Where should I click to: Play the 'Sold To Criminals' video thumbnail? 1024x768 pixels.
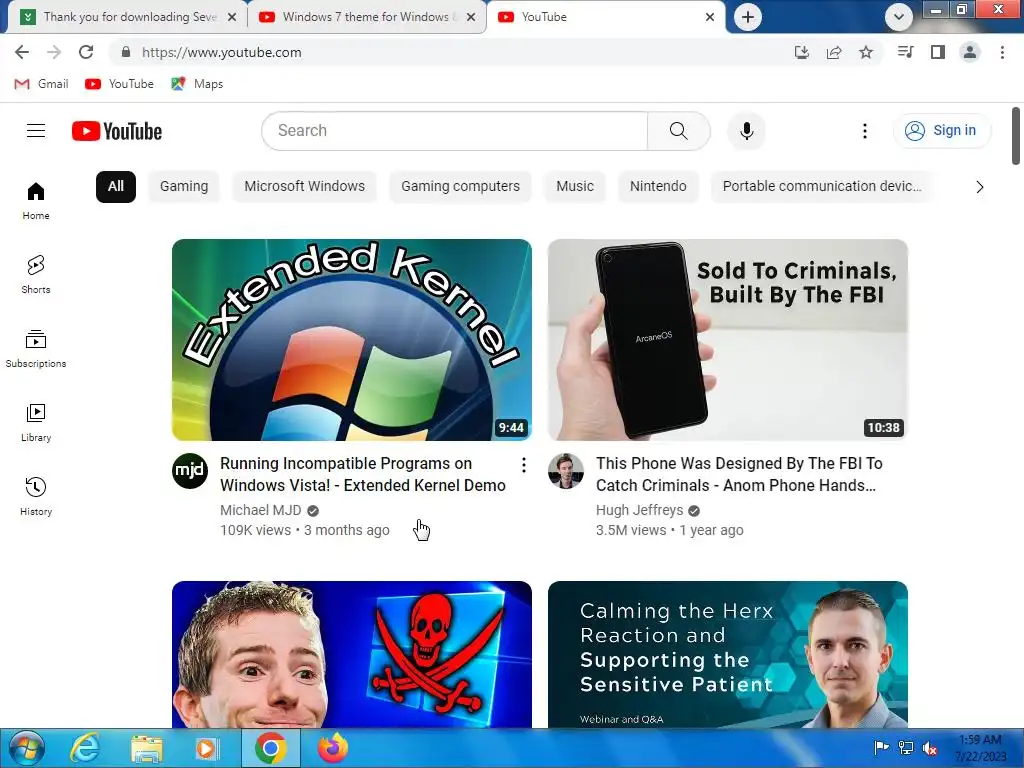(728, 340)
